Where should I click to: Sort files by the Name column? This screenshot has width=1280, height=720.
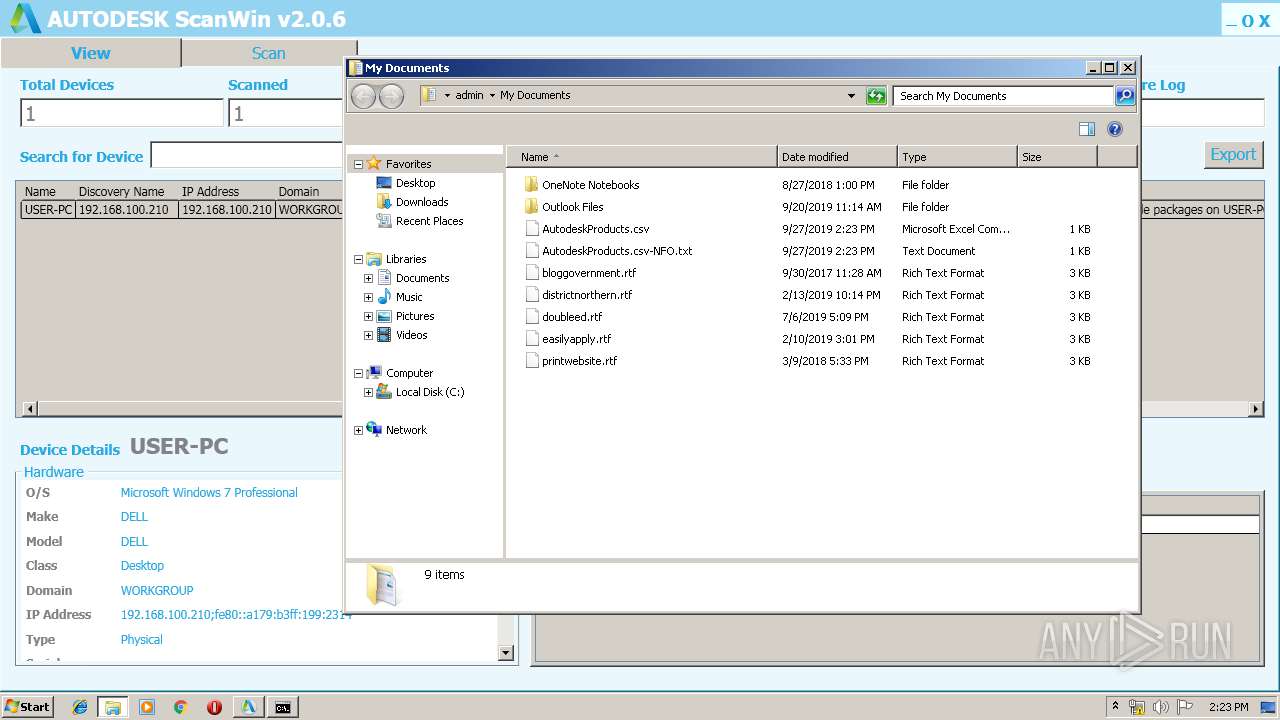[641, 157]
